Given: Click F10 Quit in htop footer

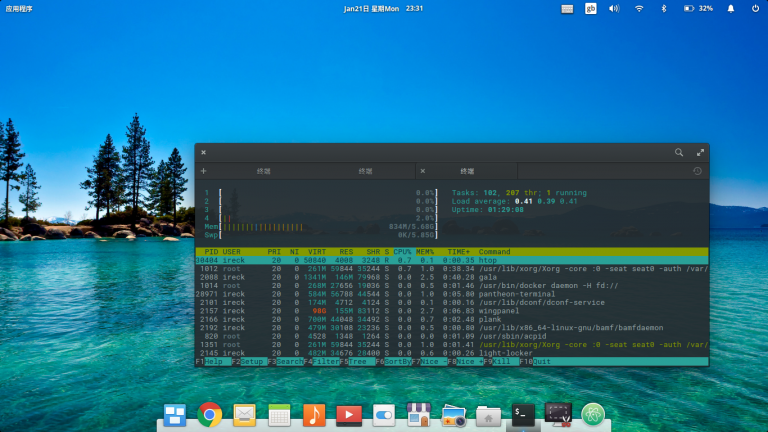Looking at the screenshot, I should point(535,361).
